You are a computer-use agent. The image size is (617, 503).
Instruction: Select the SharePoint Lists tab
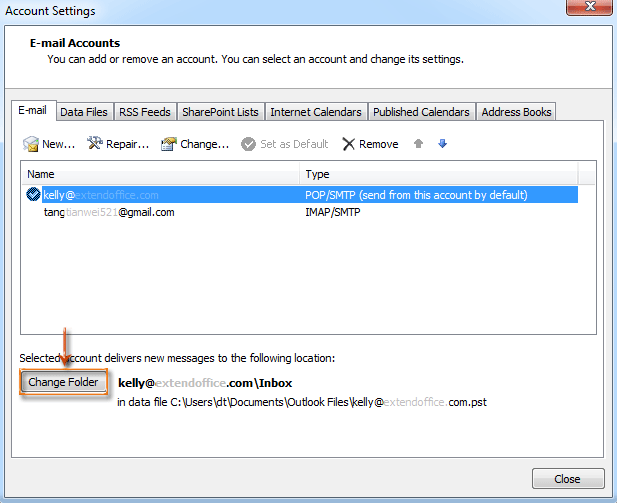[x=220, y=112]
